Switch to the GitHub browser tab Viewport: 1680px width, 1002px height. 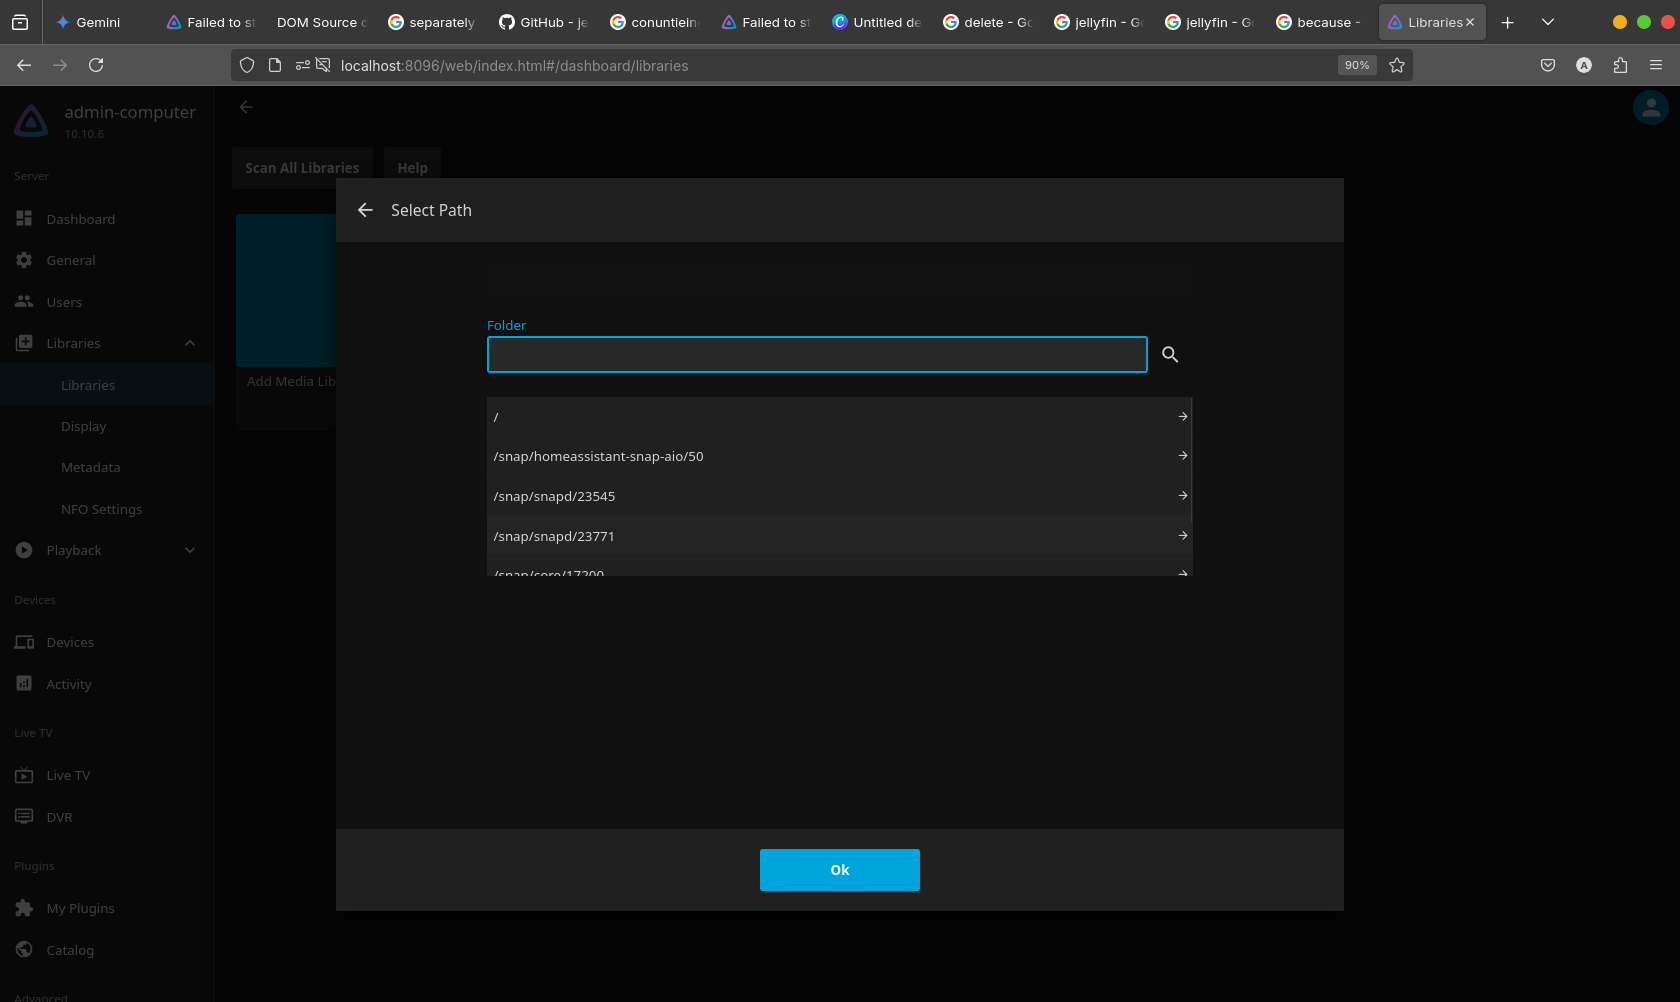coord(543,22)
